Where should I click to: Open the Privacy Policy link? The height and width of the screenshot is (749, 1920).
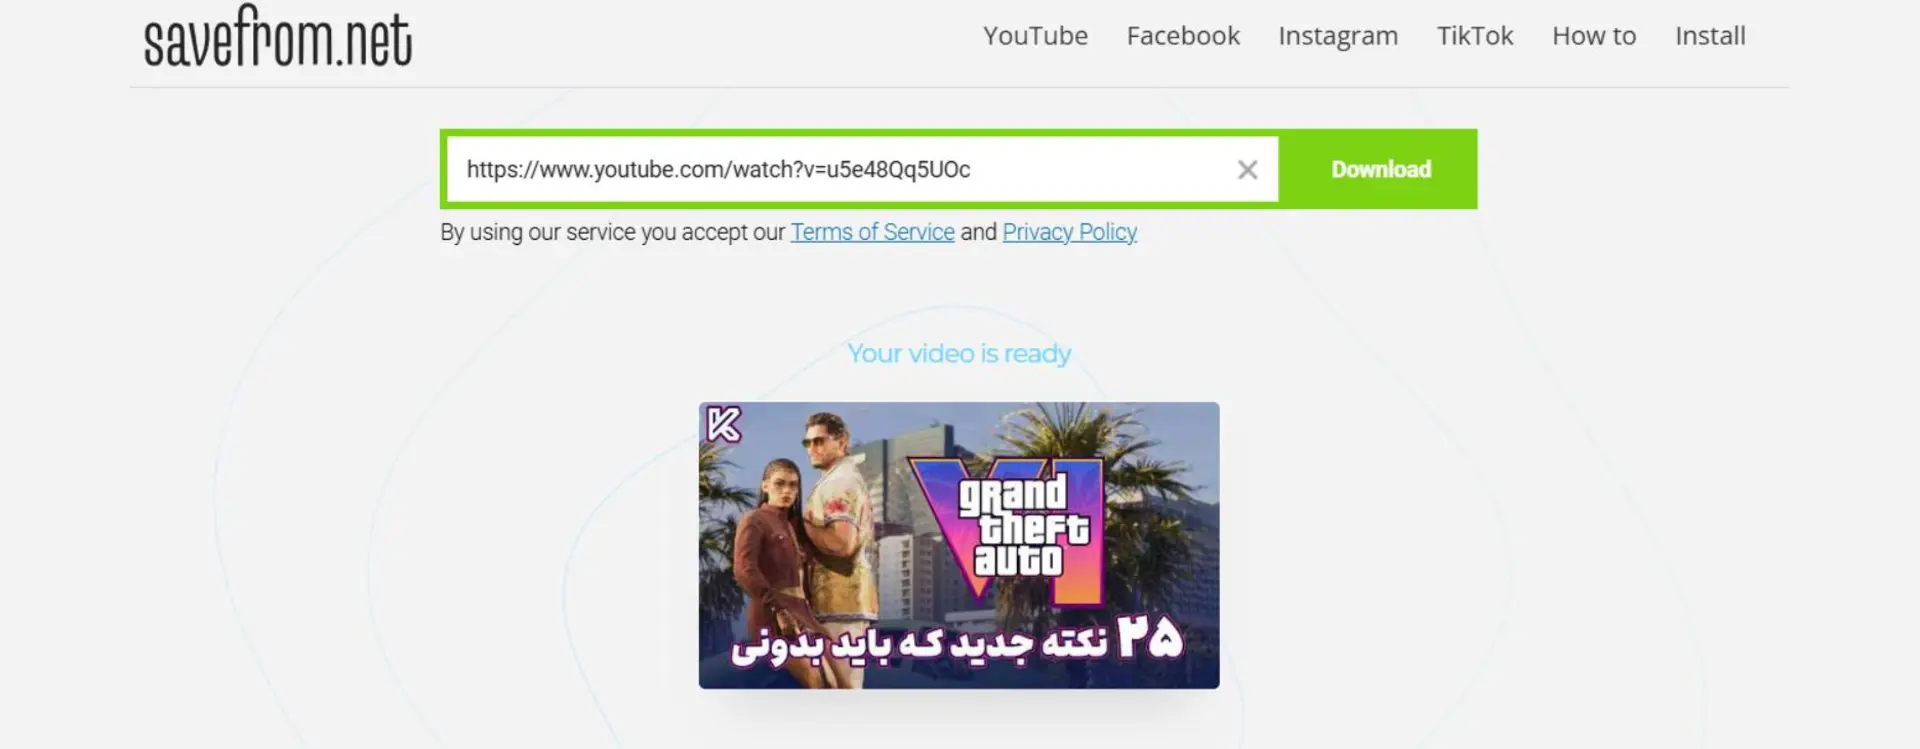click(1069, 232)
